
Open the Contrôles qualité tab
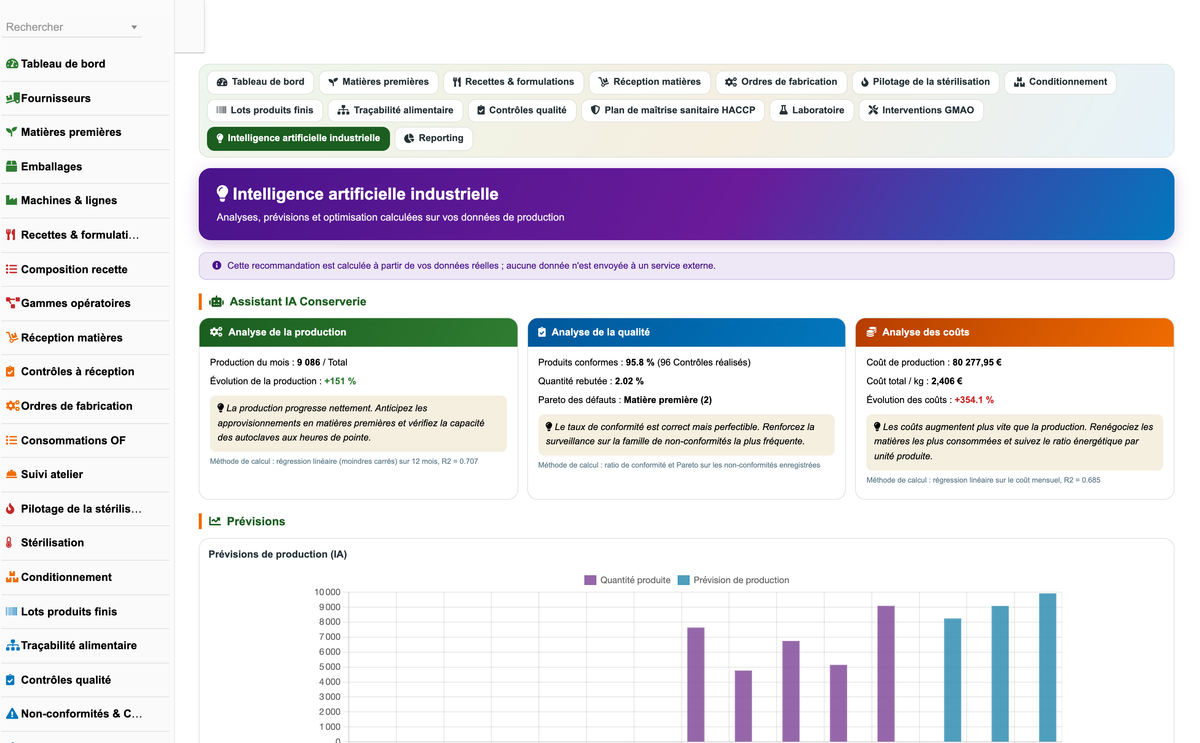[522, 110]
